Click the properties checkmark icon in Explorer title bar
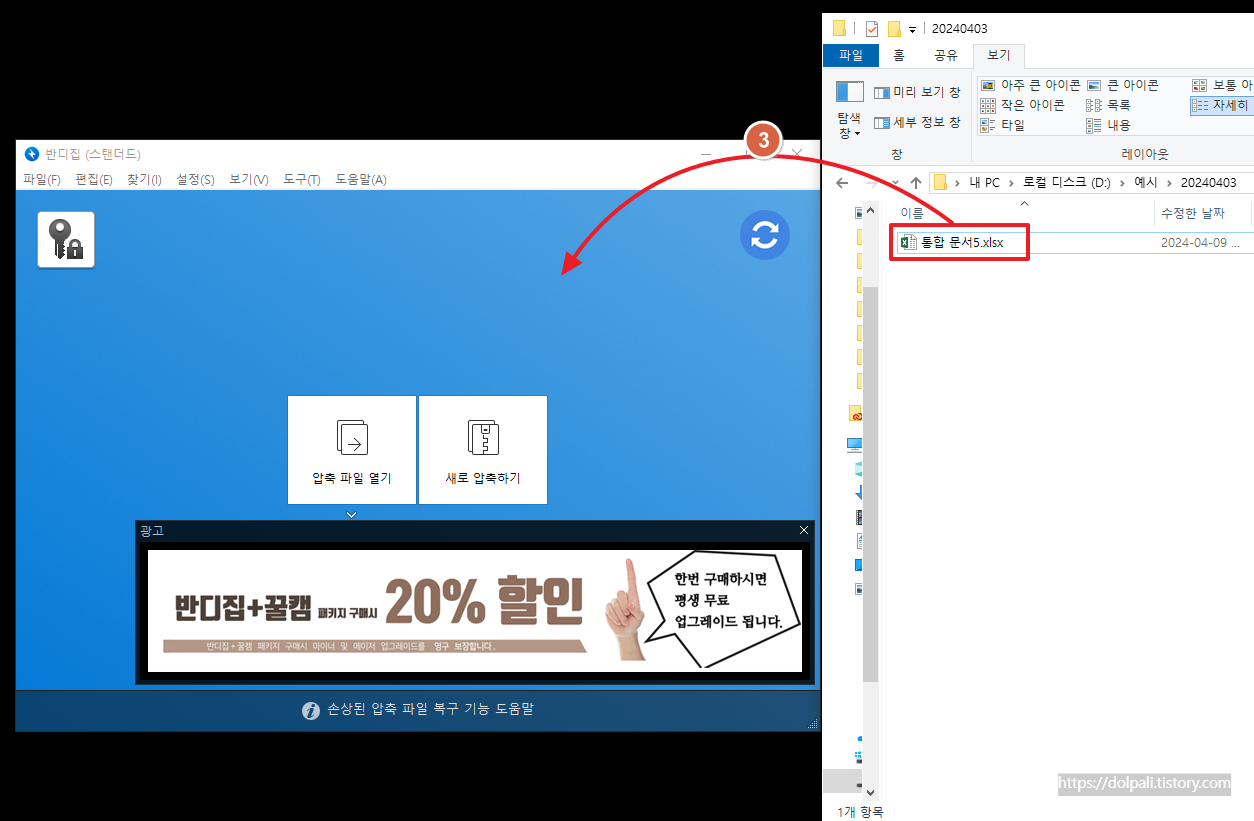Image resolution: width=1254 pixels, height=821 pixels. [872, 28]
